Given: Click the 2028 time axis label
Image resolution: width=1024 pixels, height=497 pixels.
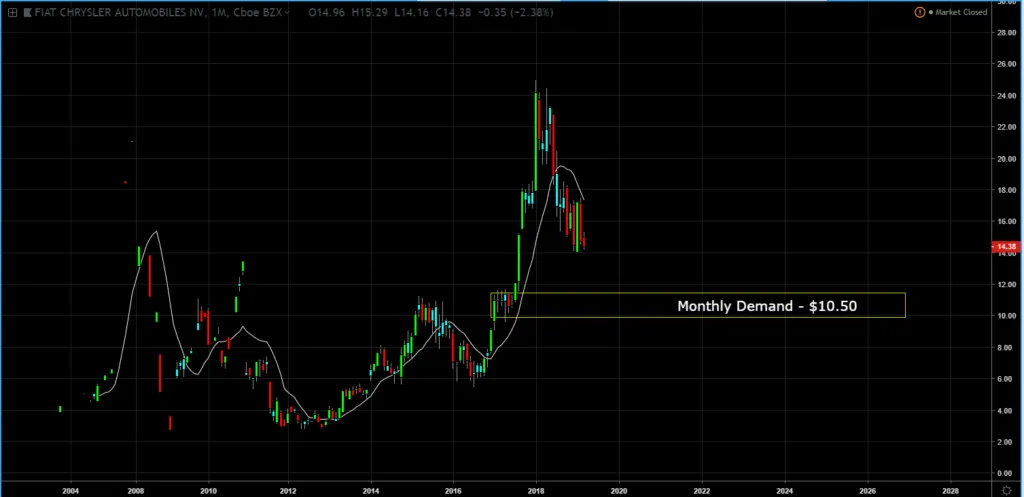Looking at the screenshot, I should pos(951,490).
